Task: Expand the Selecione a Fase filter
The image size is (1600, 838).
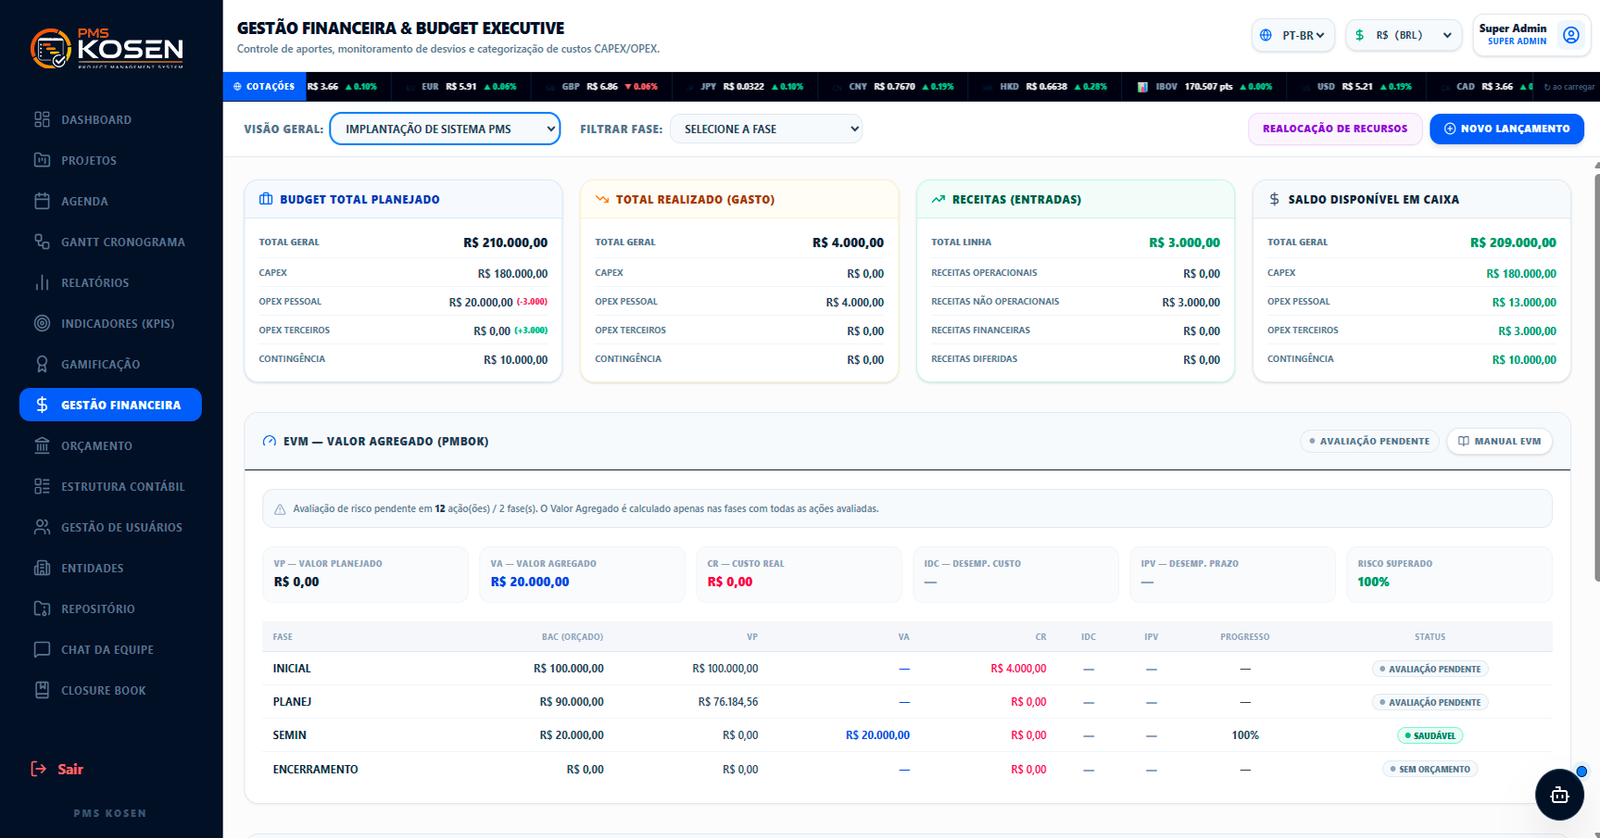Action: (x=766, y=129)
